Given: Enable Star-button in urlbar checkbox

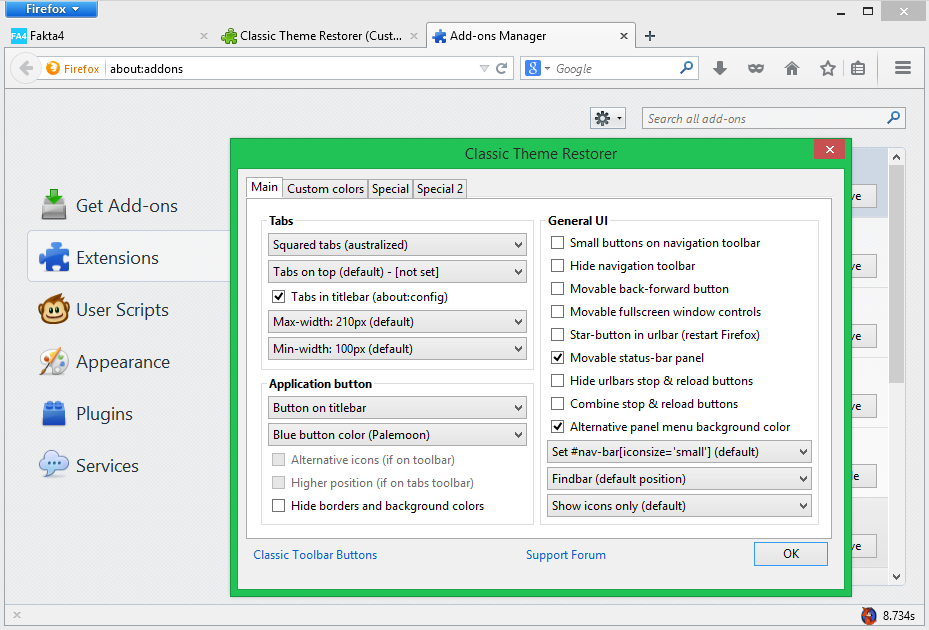Looking at the screenshot, I should pyautogui.click(x=558, y=335).
